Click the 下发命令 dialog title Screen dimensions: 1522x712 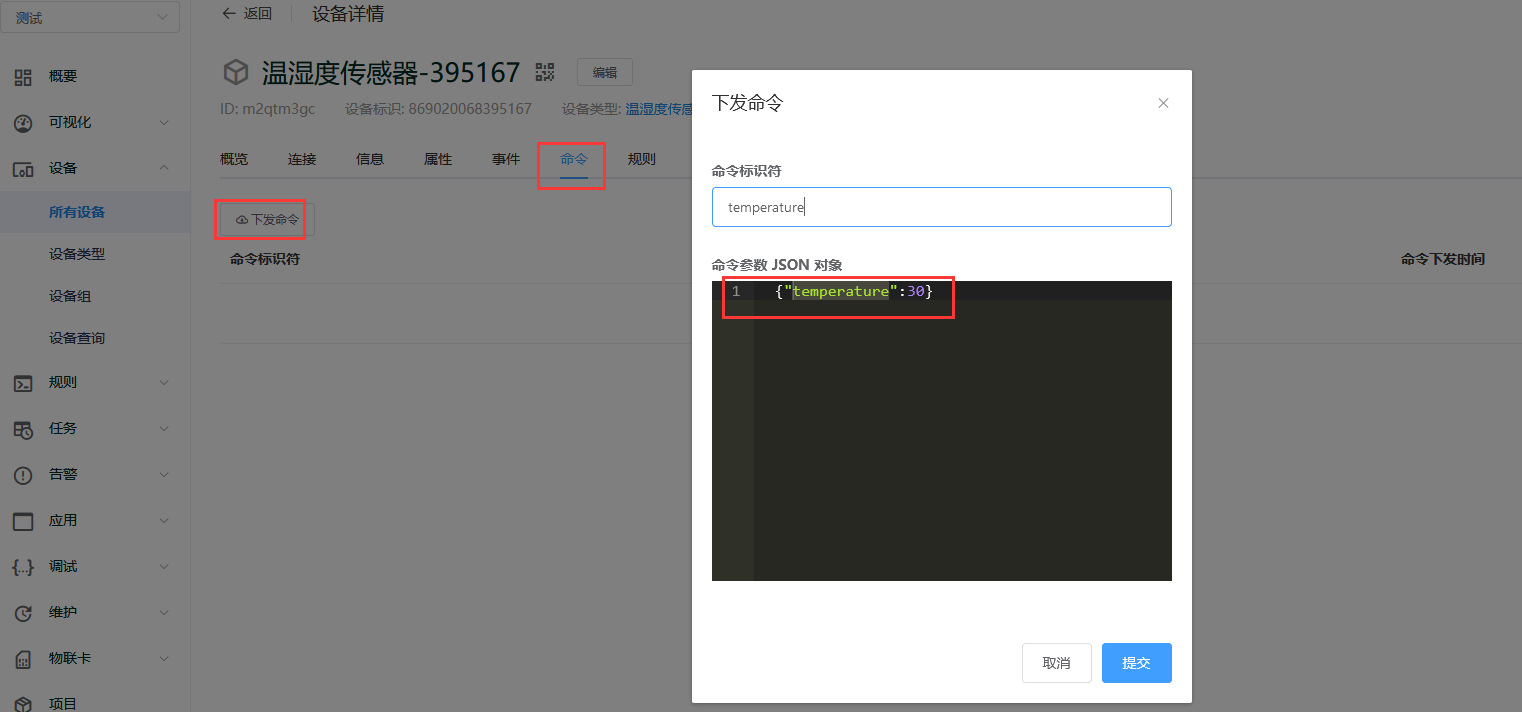click(x=747, y=103)
